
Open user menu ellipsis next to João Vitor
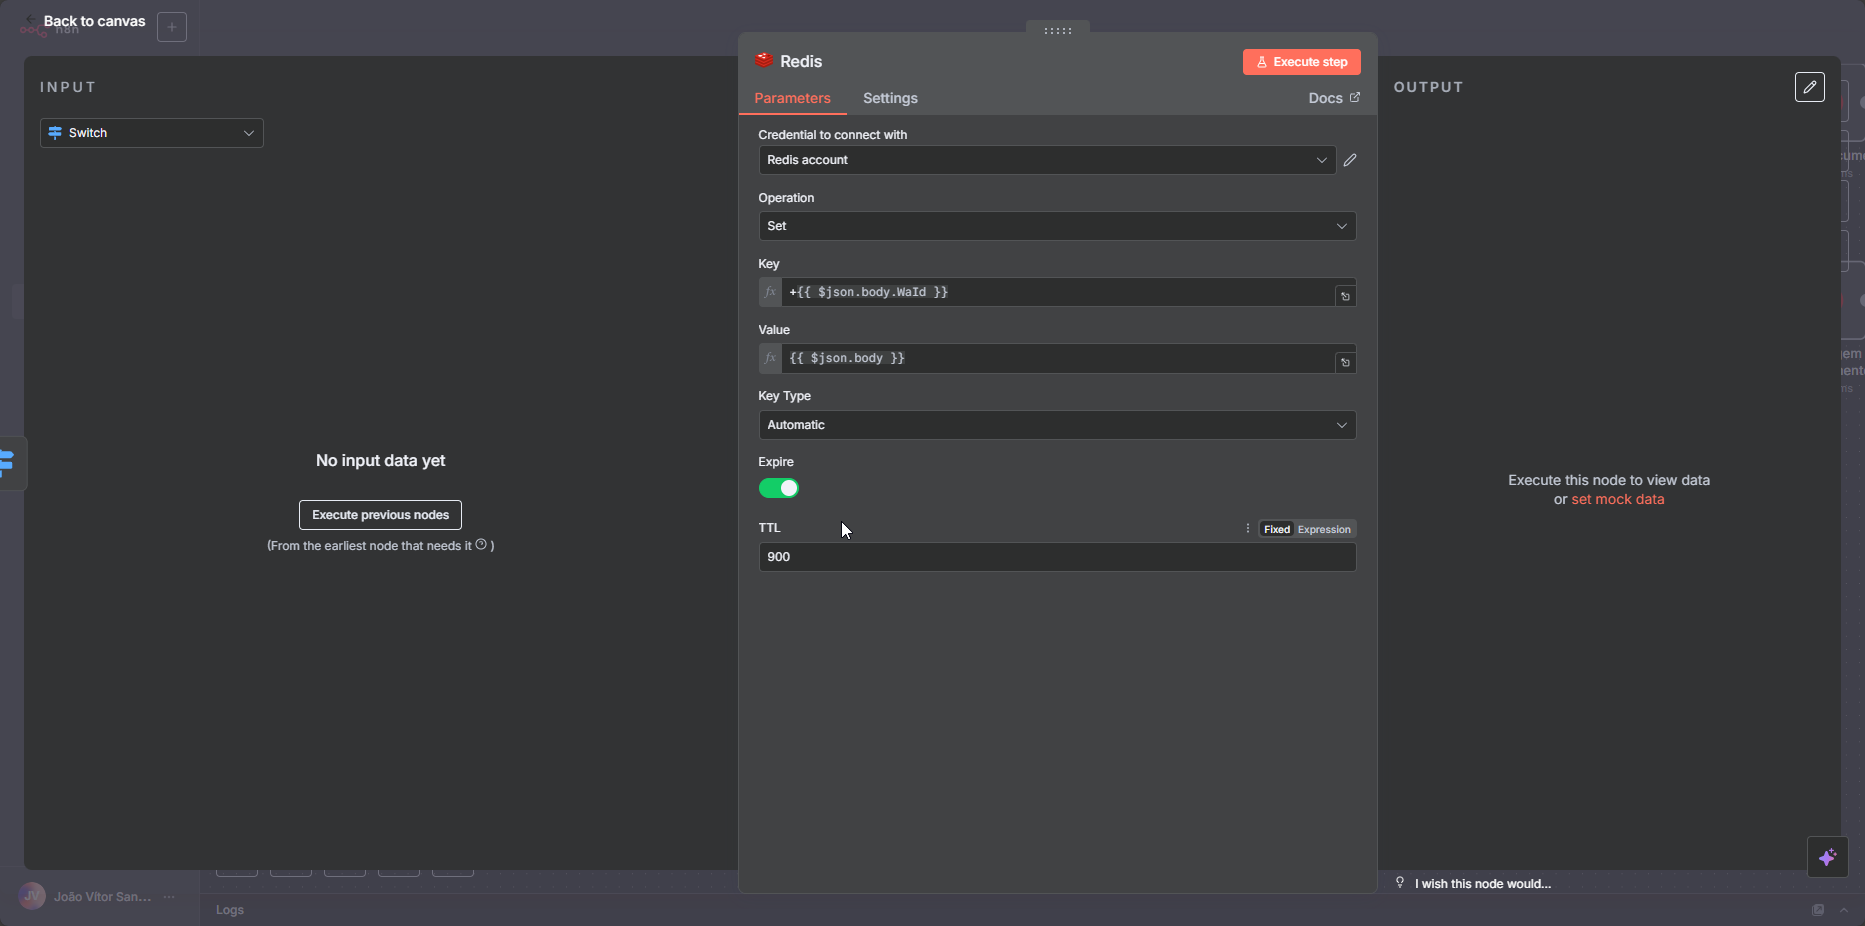(x=169, y=897)
